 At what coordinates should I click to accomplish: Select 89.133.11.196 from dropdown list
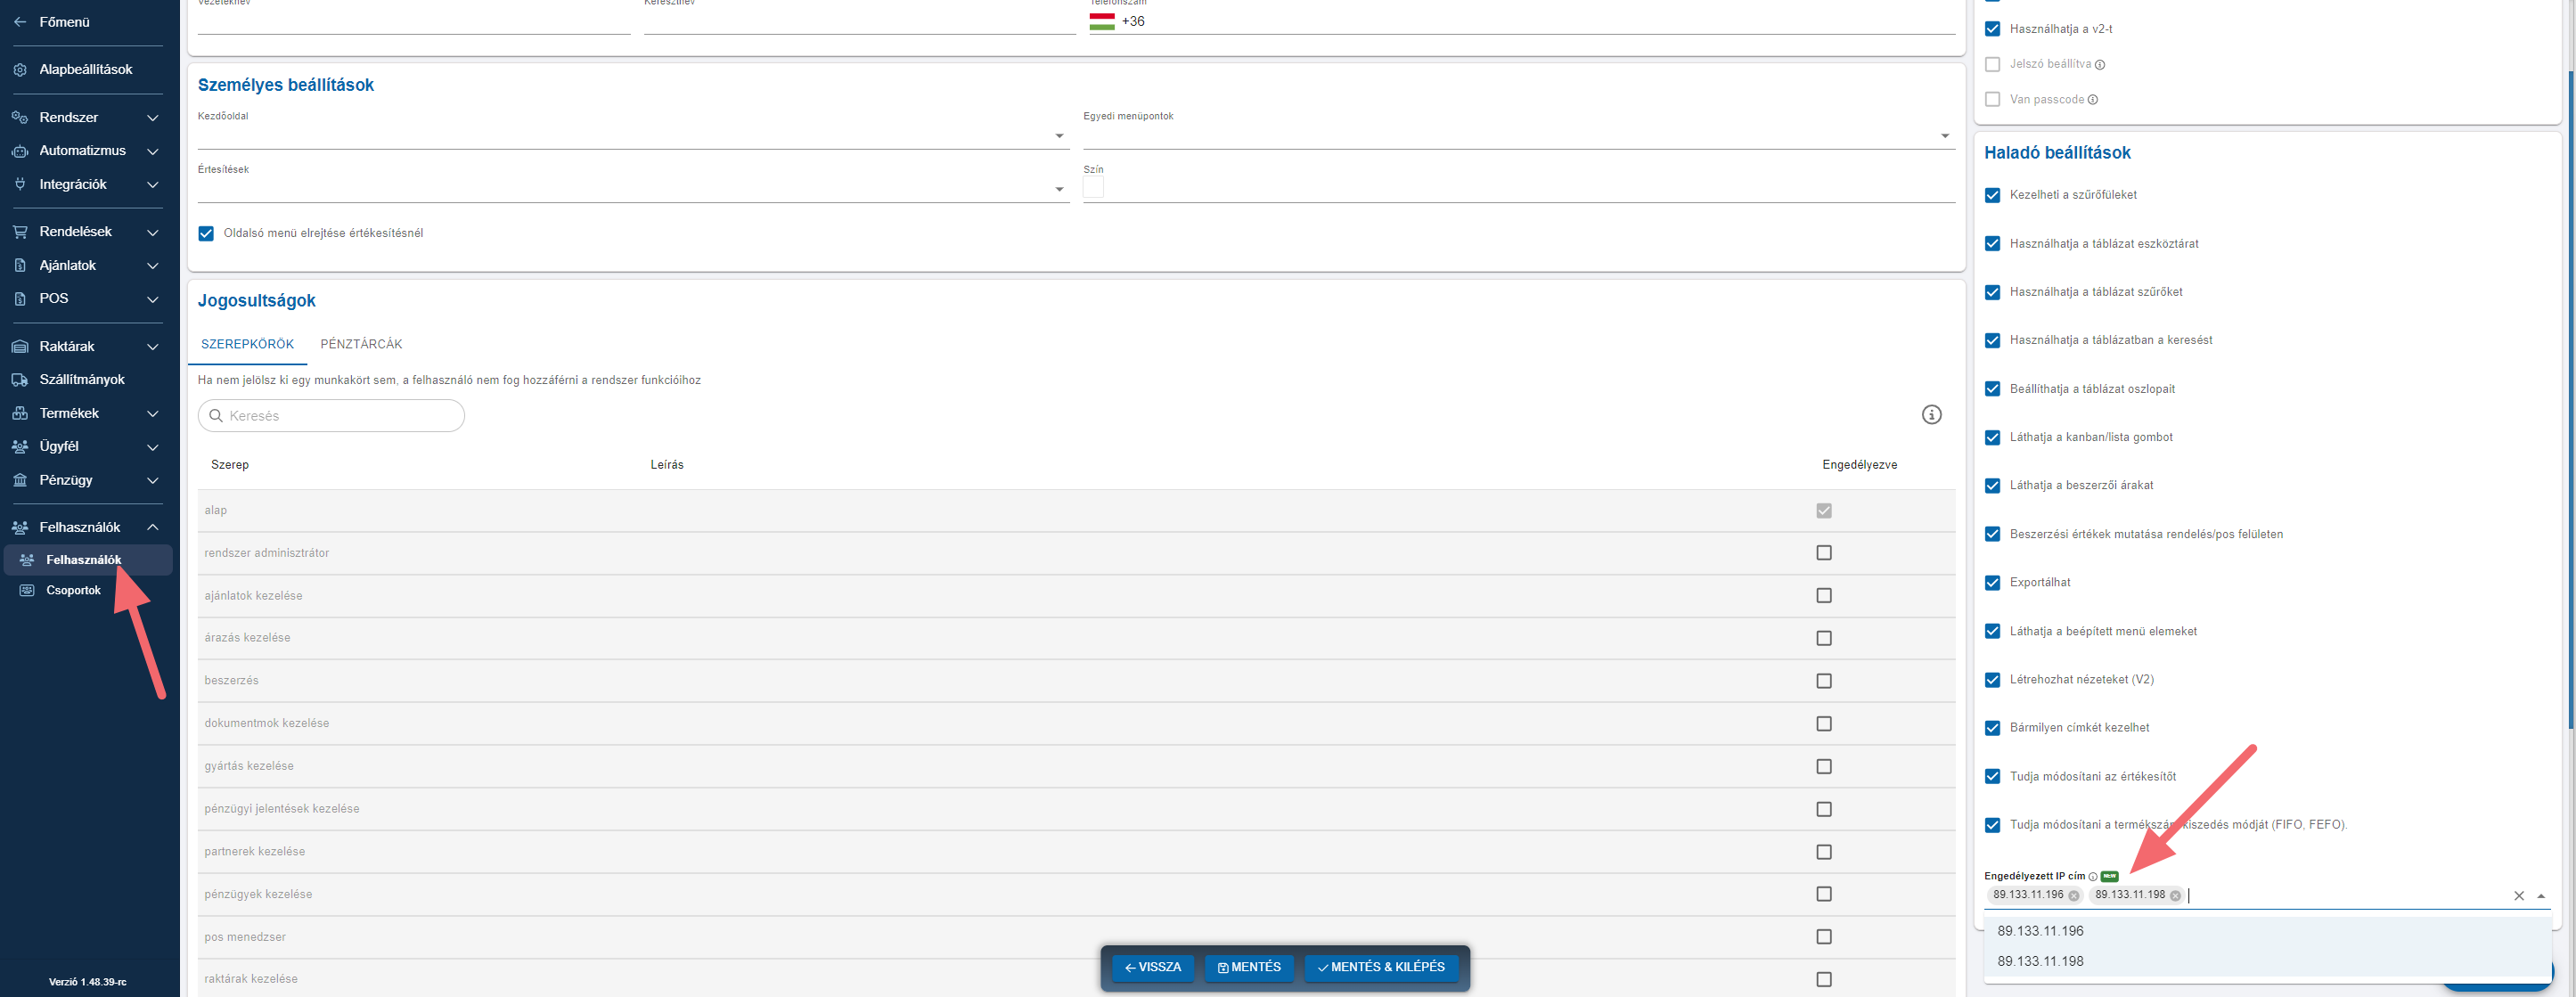coord(2267,931)
